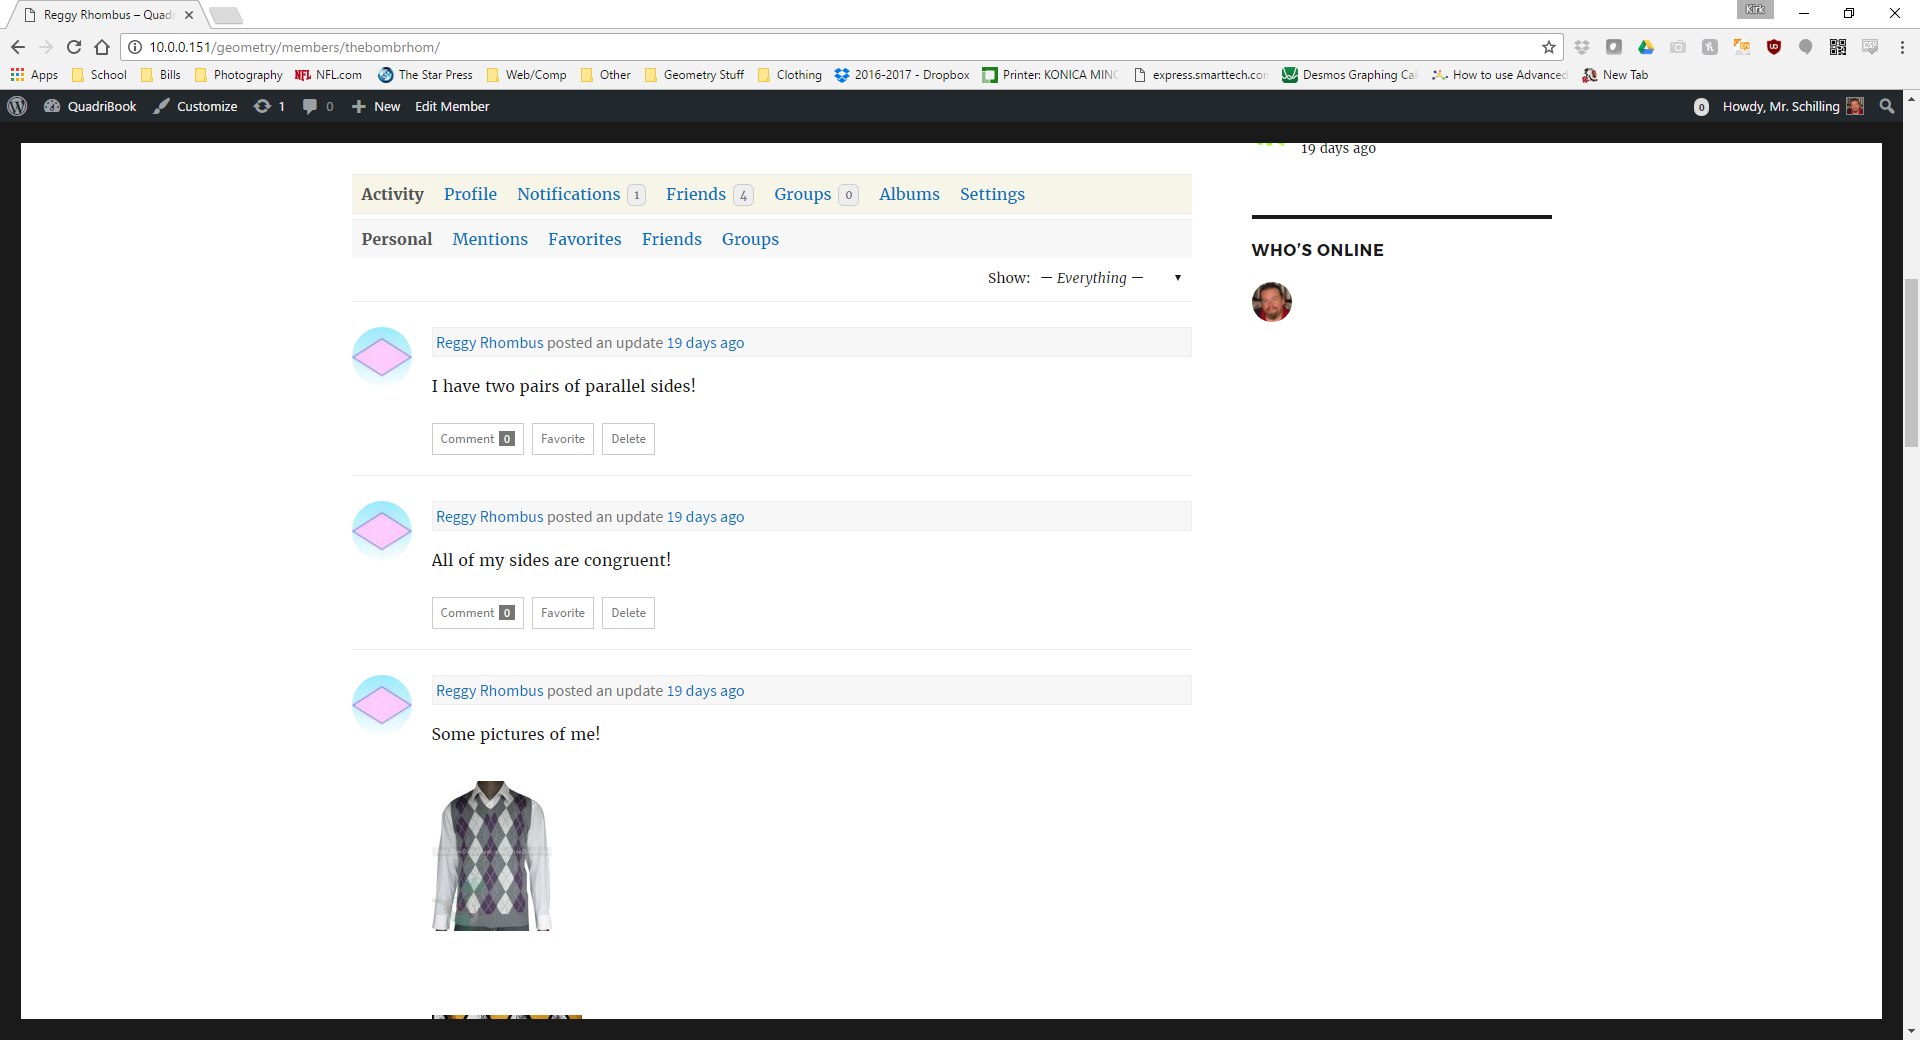Switch to the Notifications tab
This screenshot has width=1920, height=1040.
point(568,194)
